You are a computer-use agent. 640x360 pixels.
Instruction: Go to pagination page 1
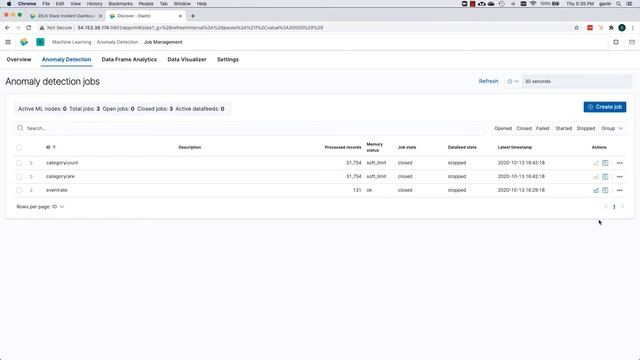tap(614, 207)
